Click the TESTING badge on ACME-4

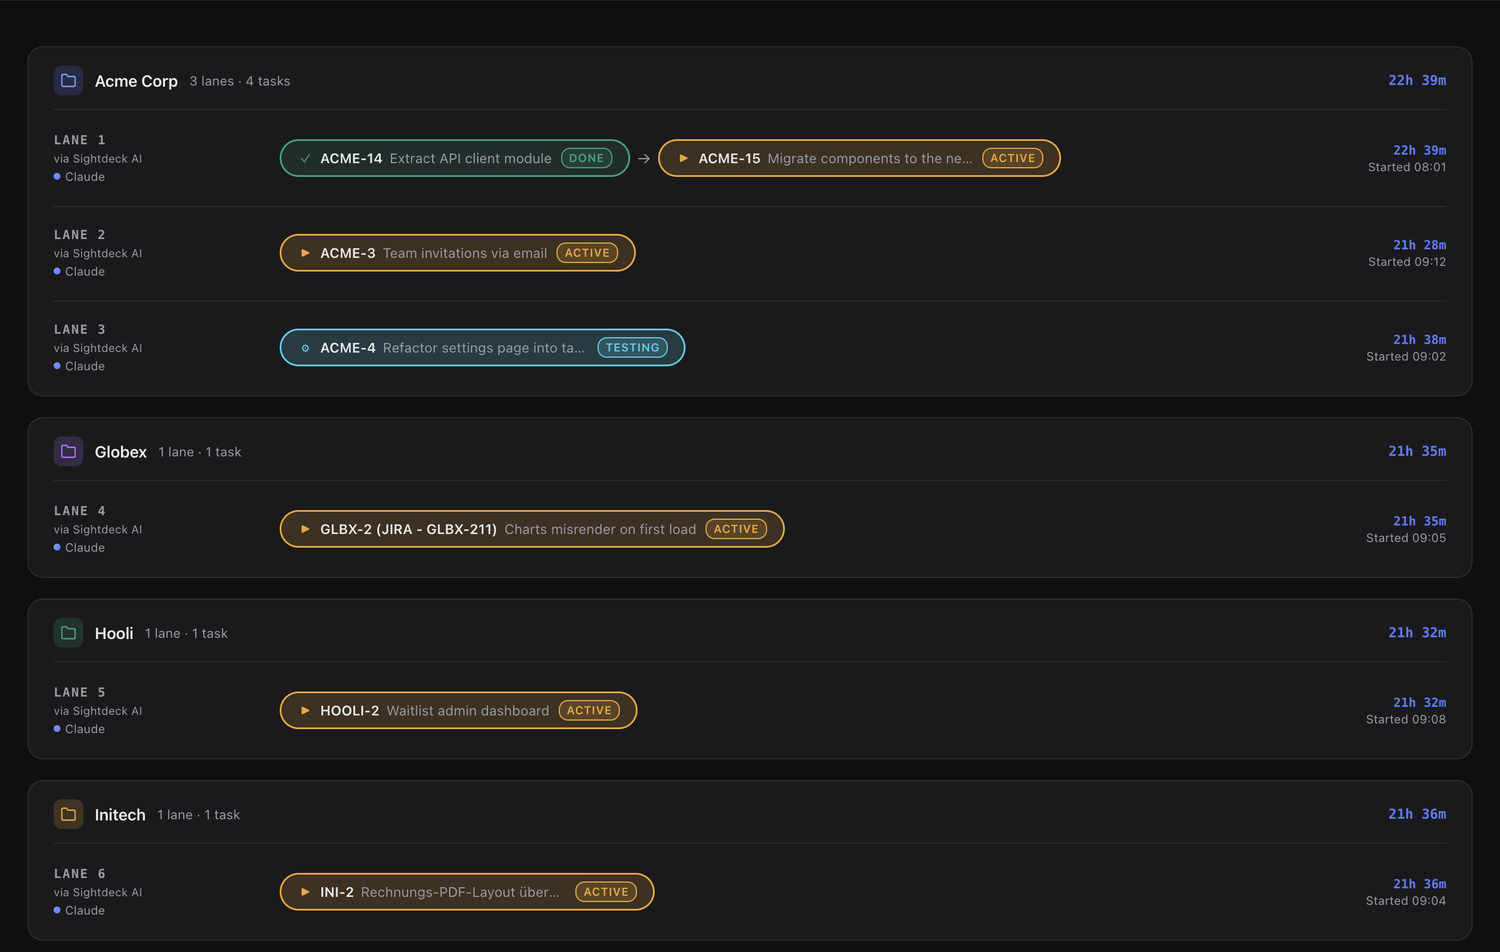pos(633,348)
